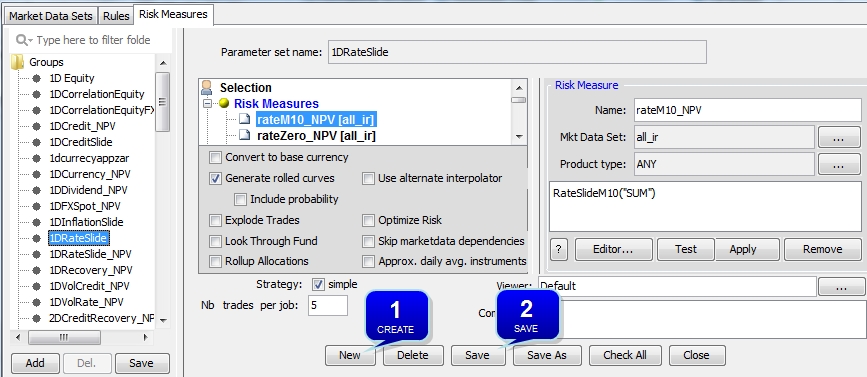Screen dimensions: 867x377
Task: Click the Selection tree scroll-down arrow
Action: tap(518, 137)
